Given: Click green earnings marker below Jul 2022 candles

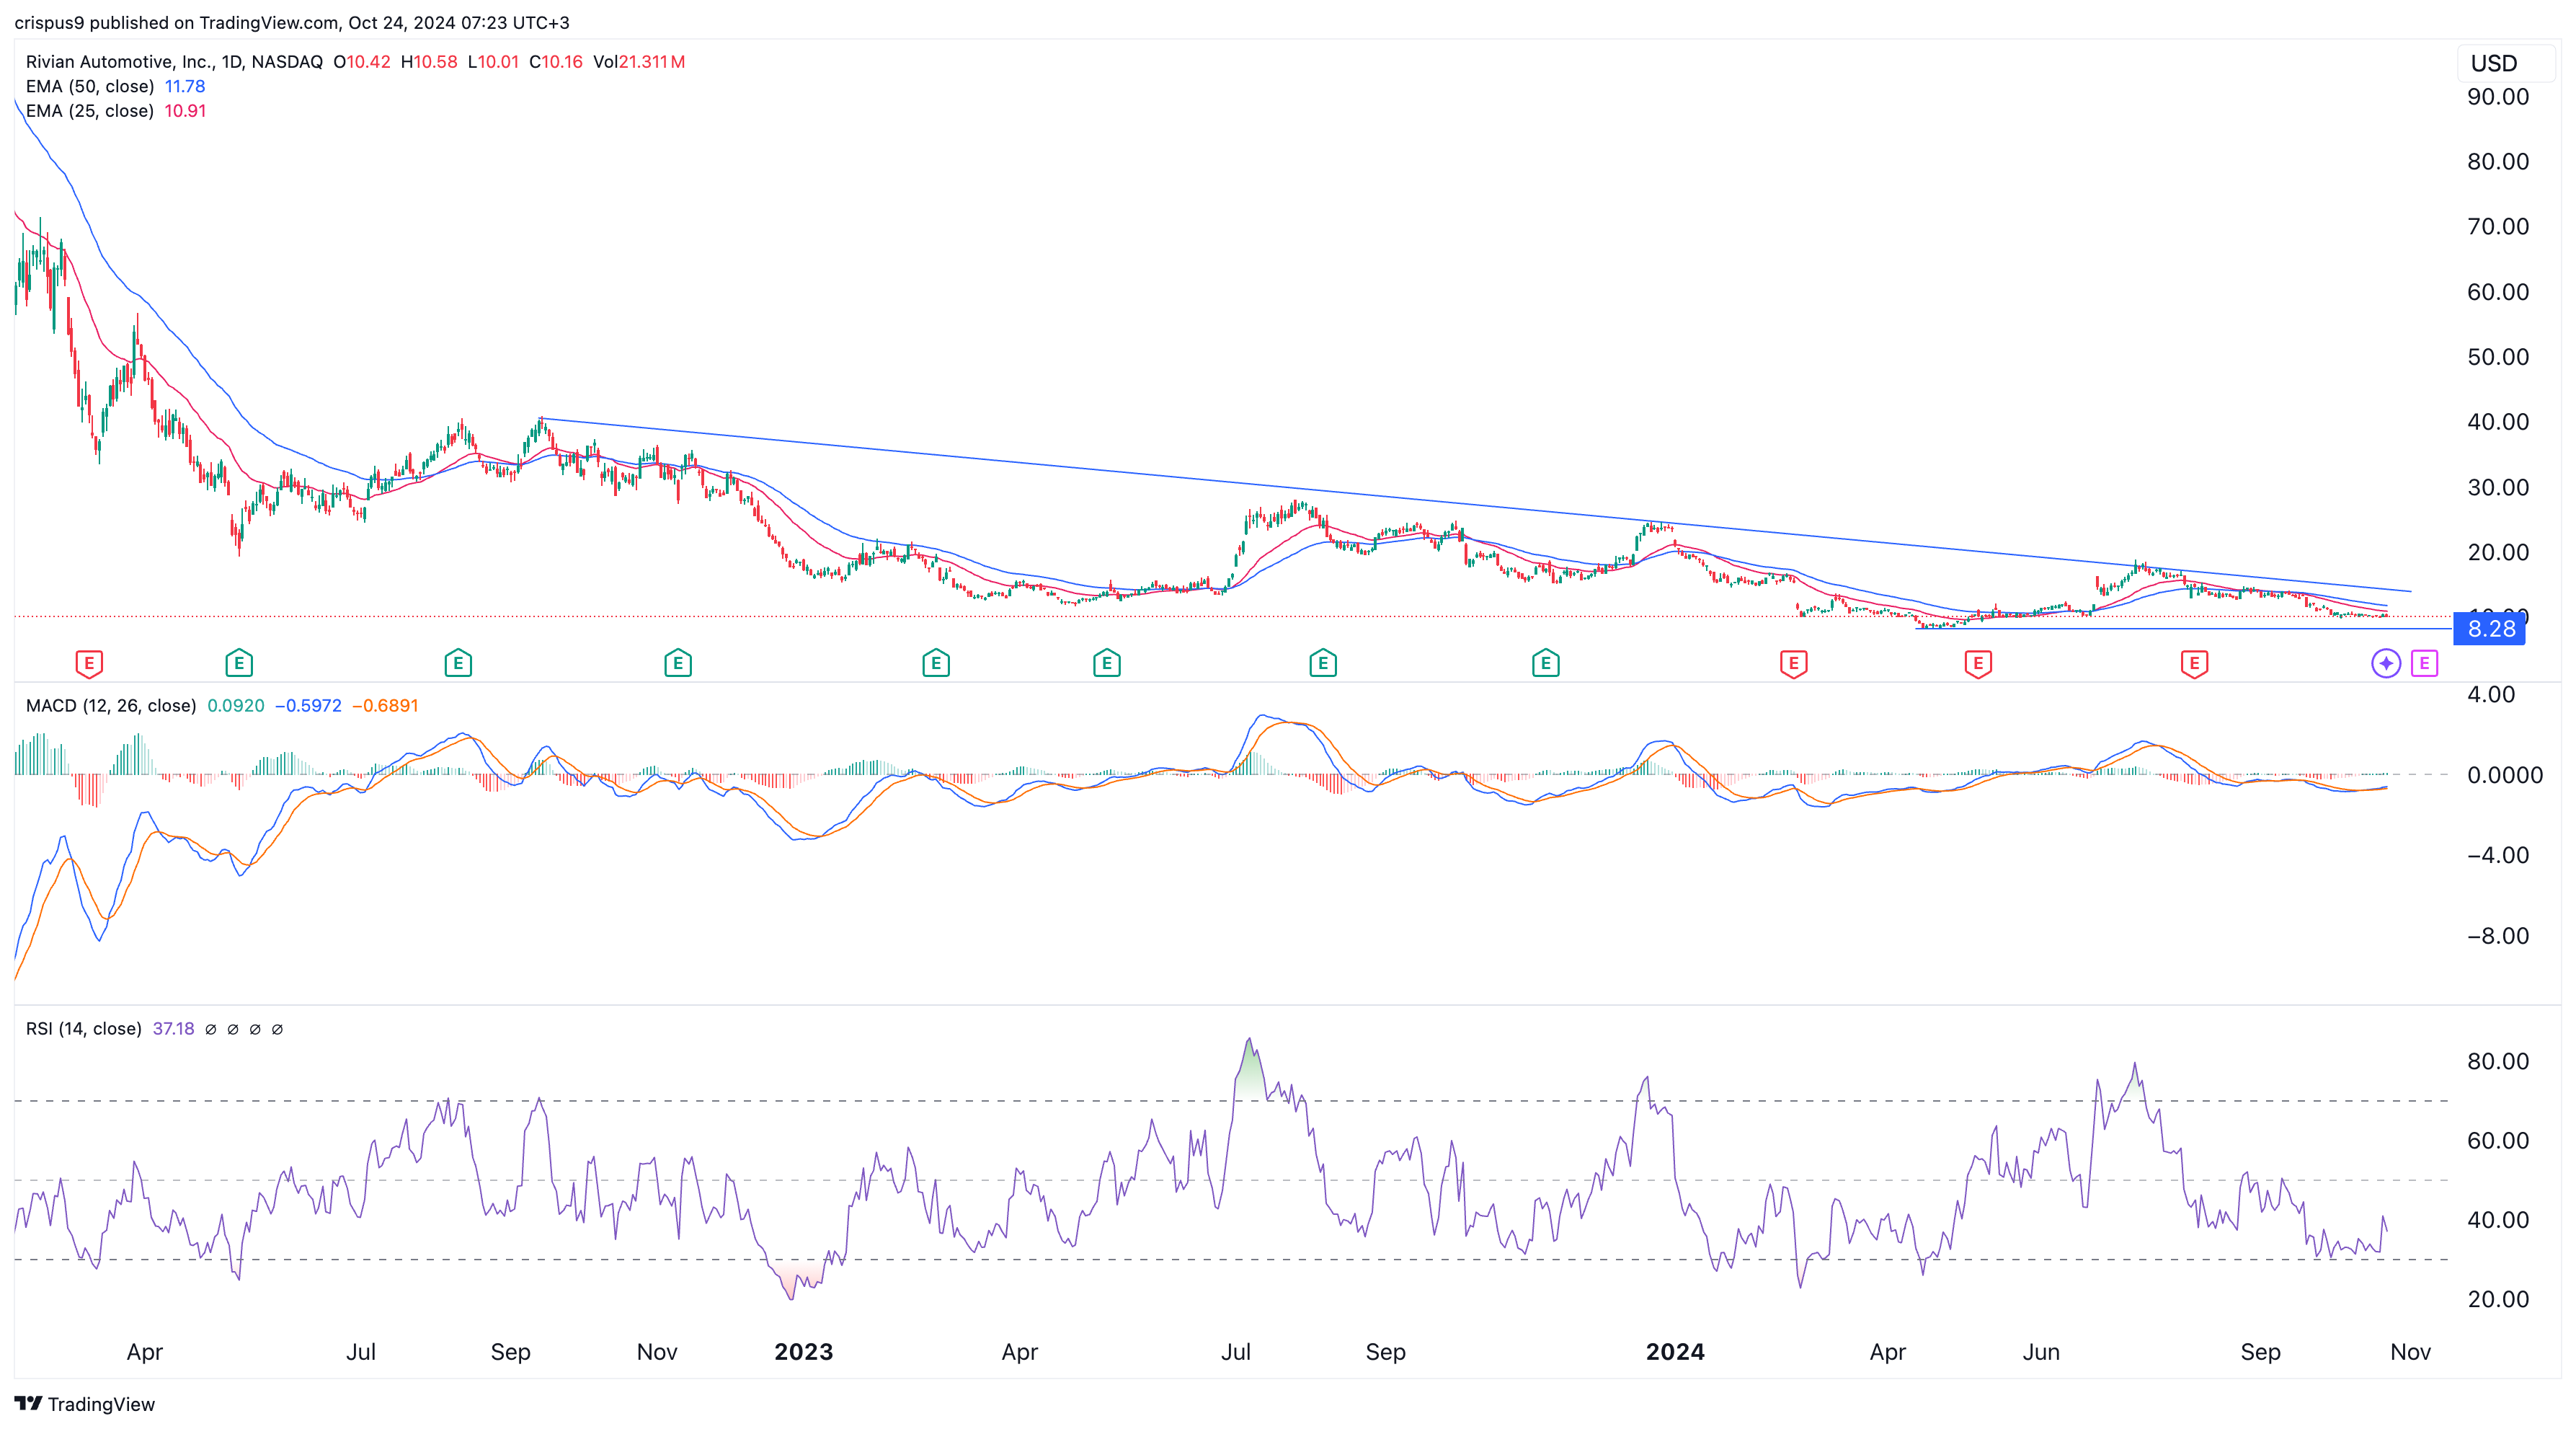Looking at the screenshot, I should pyautogui.click(x=458, y=662).
